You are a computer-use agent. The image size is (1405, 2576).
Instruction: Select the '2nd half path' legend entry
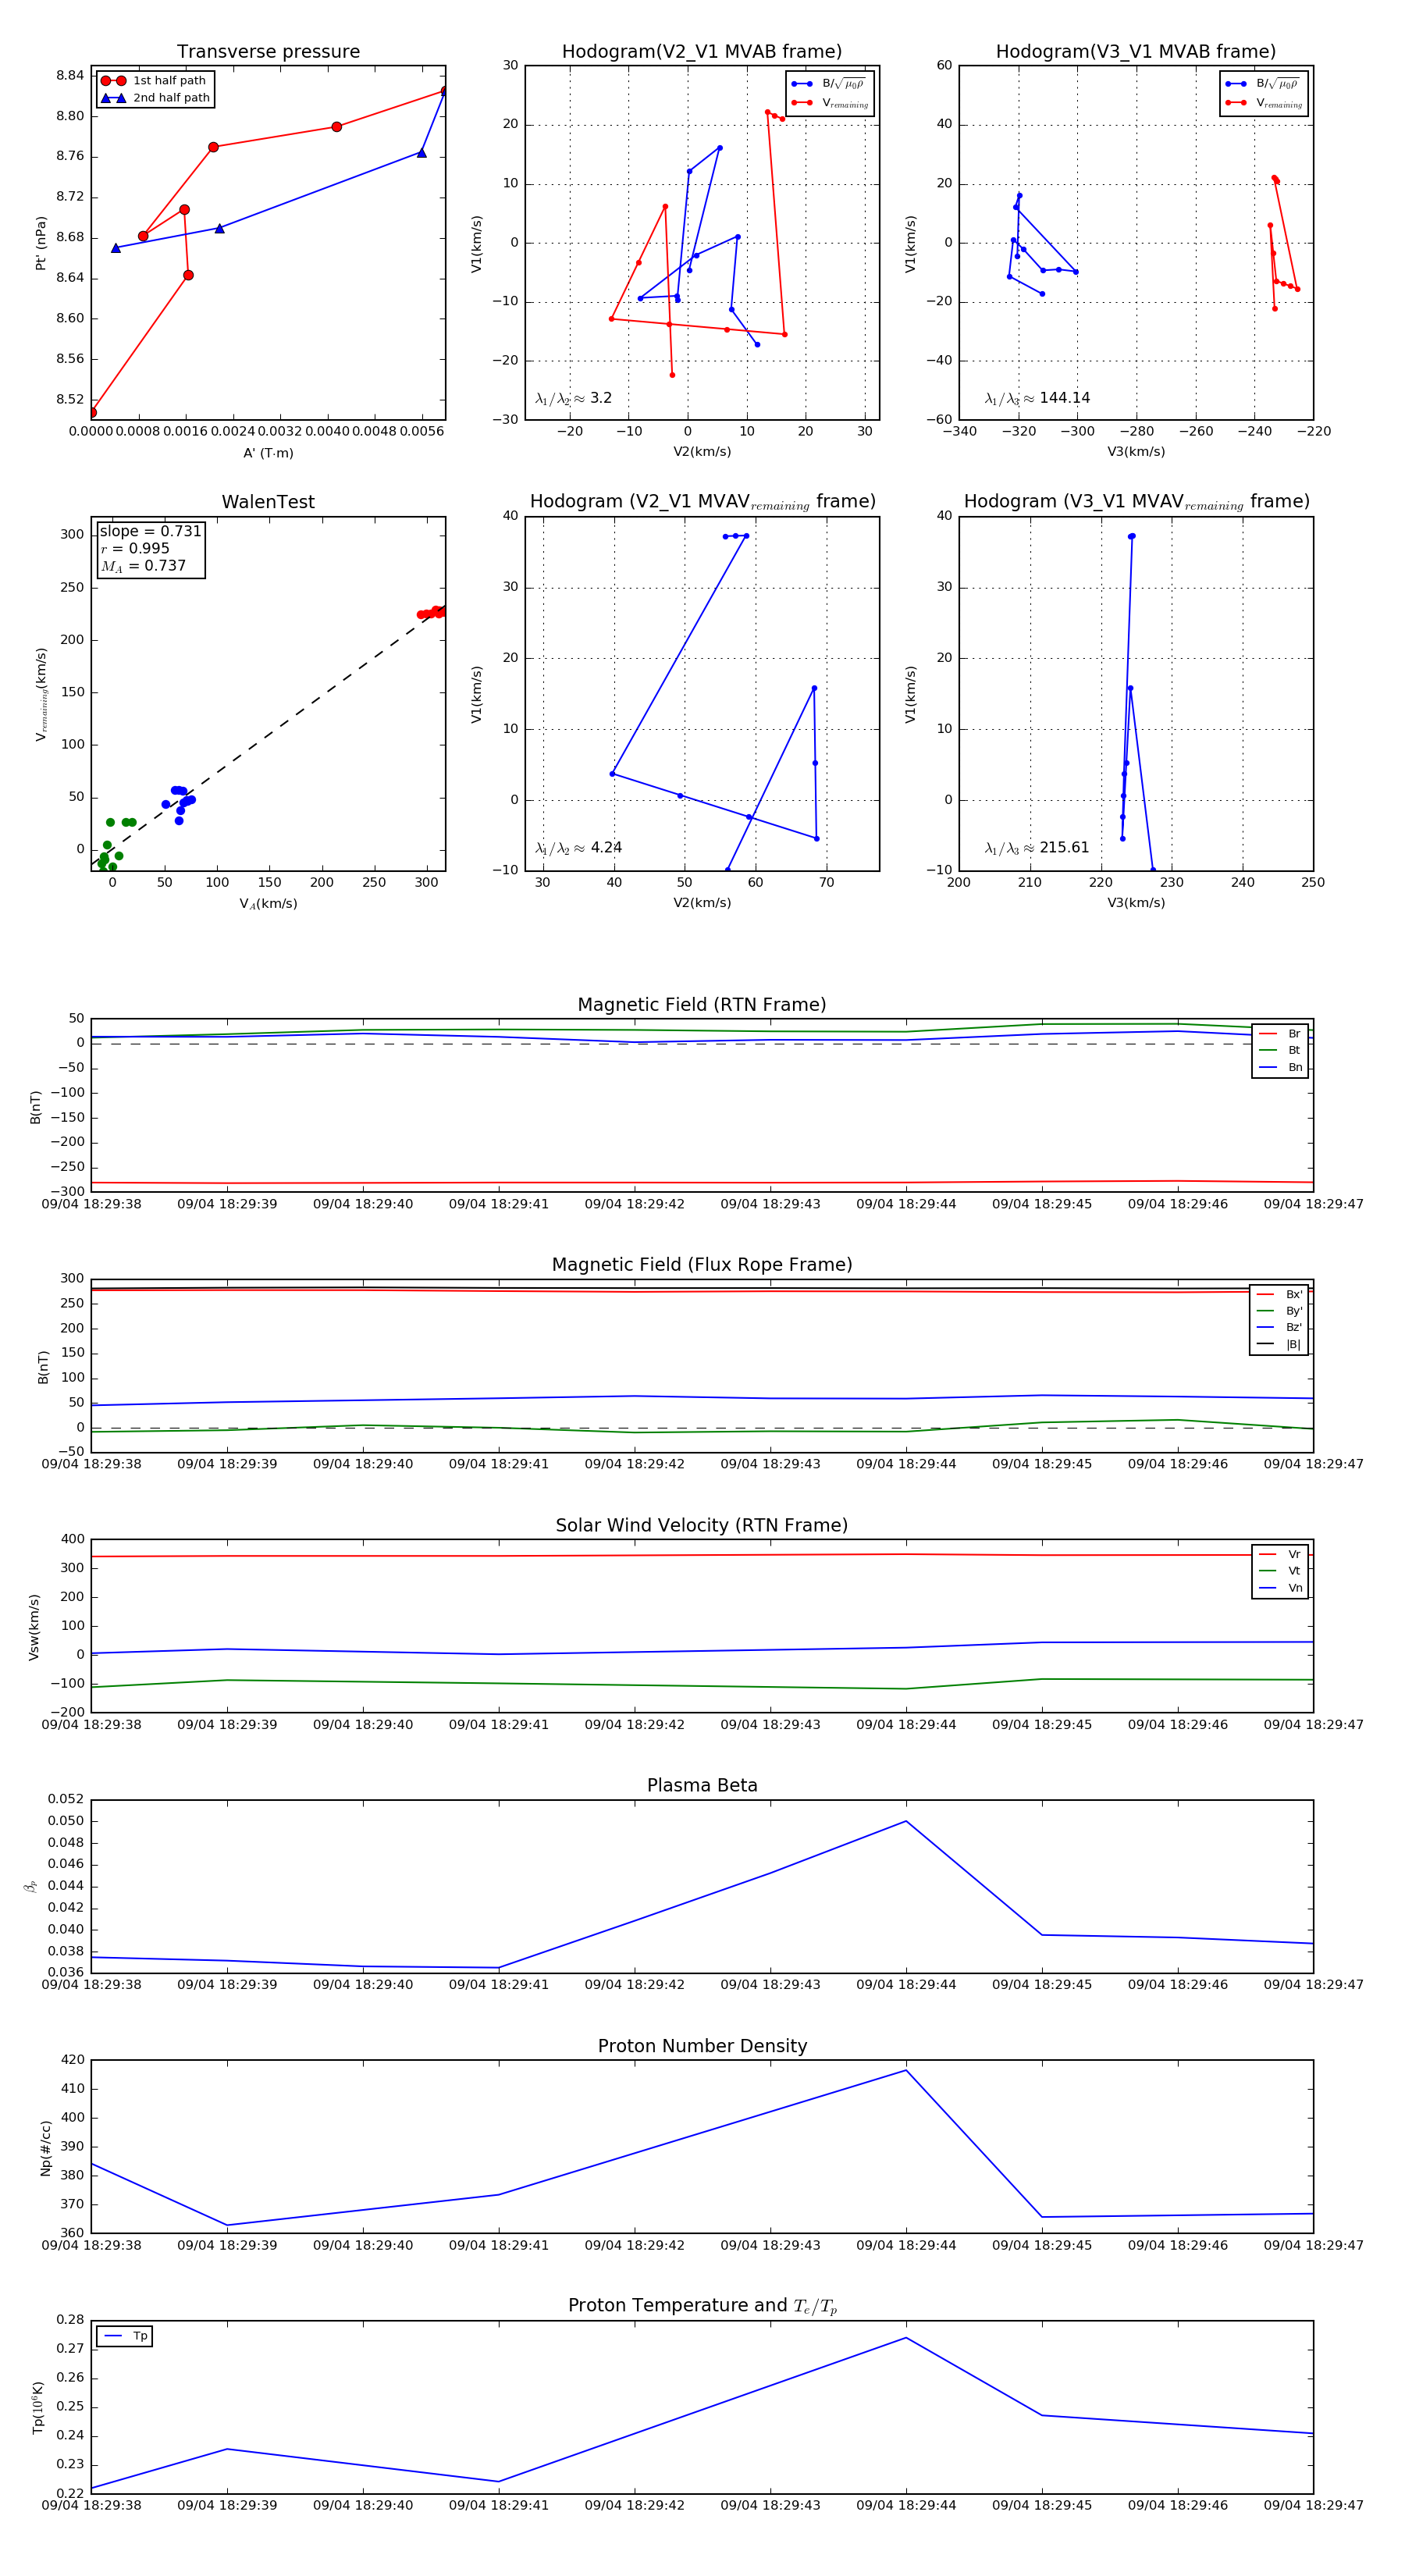pos(155,97)
